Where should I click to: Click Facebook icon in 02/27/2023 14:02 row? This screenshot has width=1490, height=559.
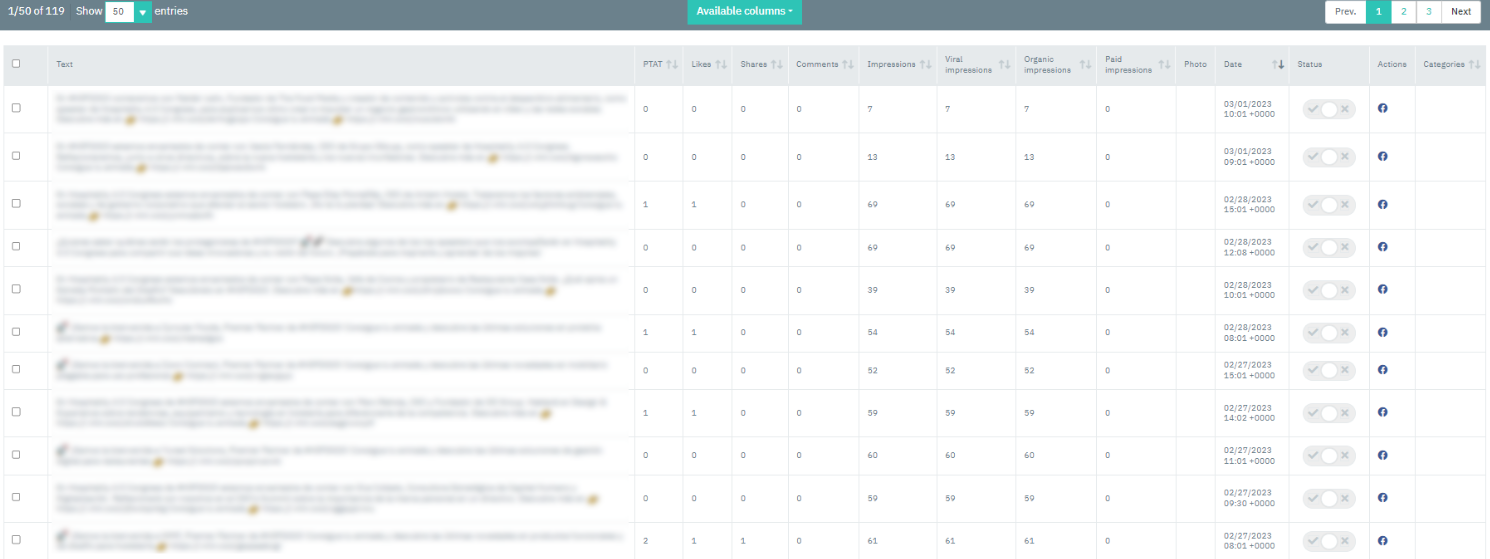point(1382,412)
